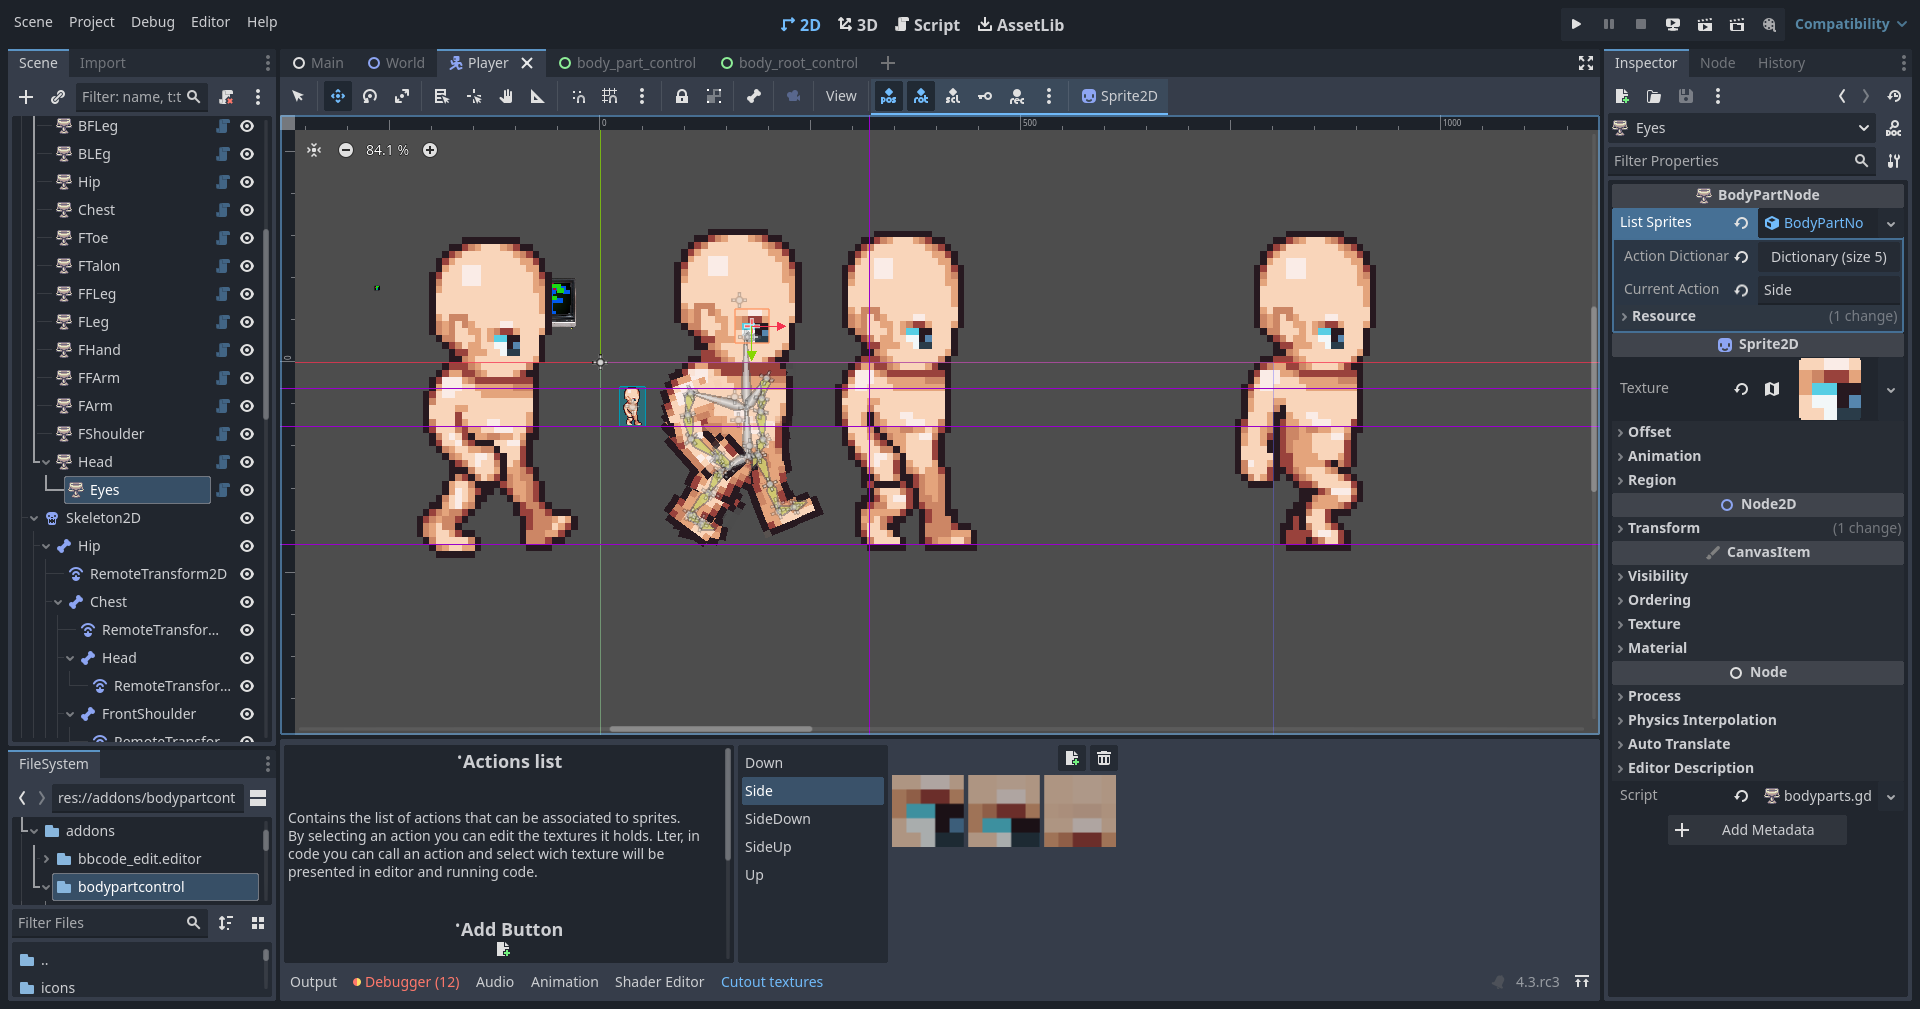
Task: Click the Ruler Mode tool
Action: click(538, 96)
